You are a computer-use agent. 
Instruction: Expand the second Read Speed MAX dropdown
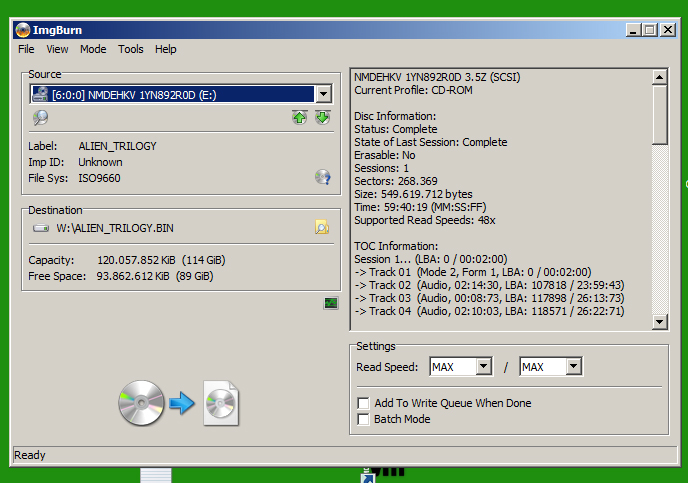(x=573, y=366)
